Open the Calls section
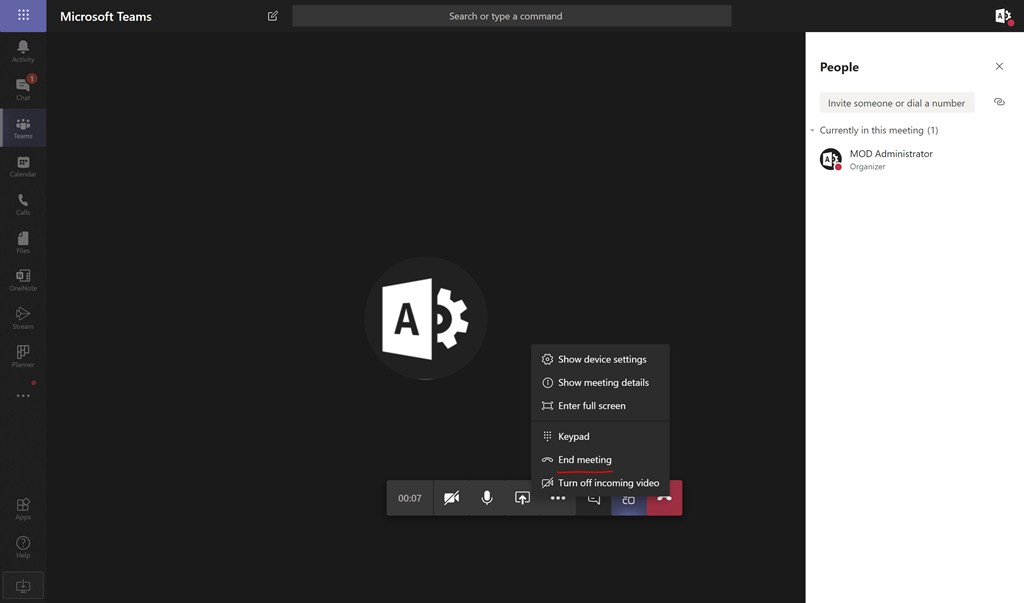 22,203
